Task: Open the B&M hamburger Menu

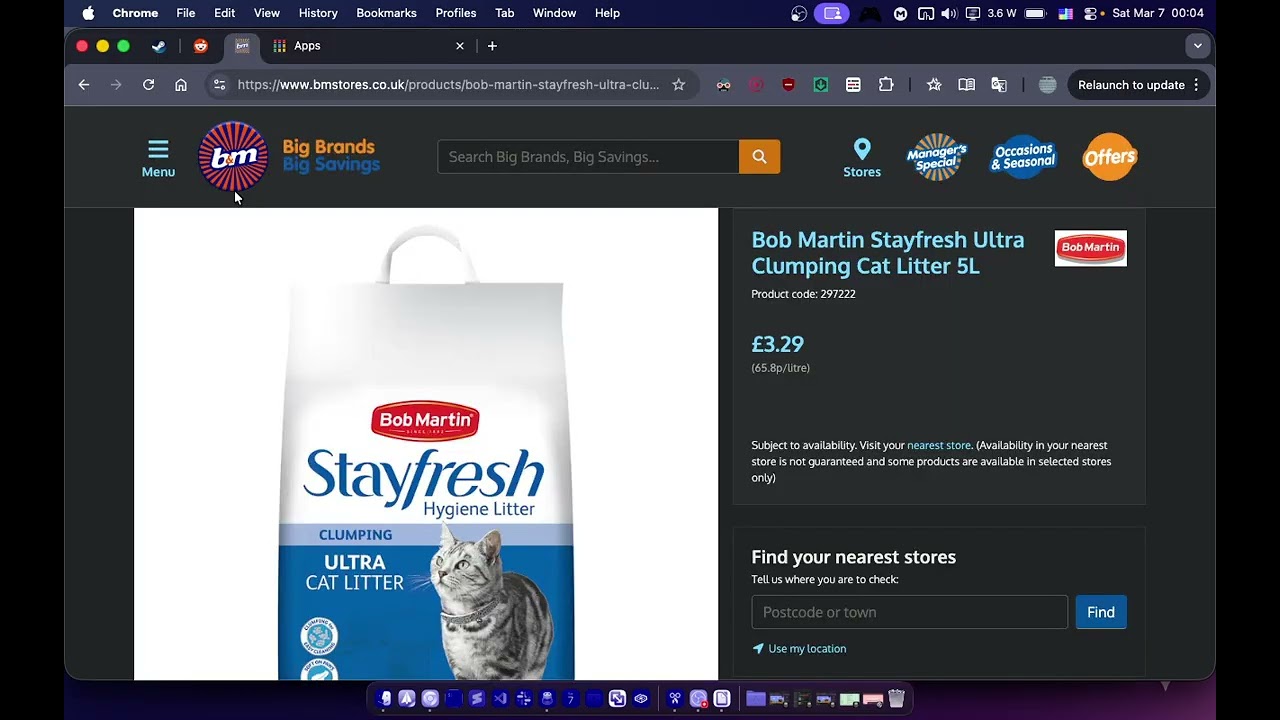Action: tap(158, 158)
